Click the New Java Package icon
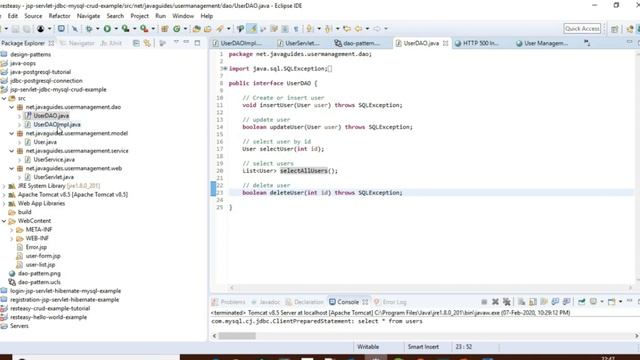 coord(164,29)
